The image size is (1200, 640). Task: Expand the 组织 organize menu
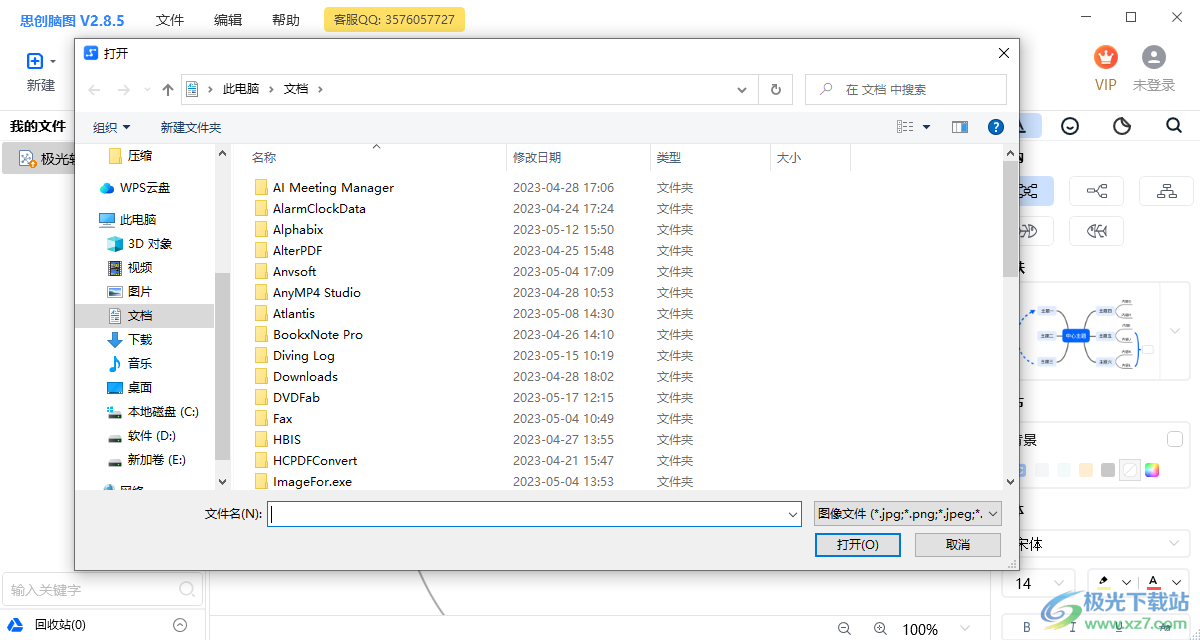click(112, 127)
